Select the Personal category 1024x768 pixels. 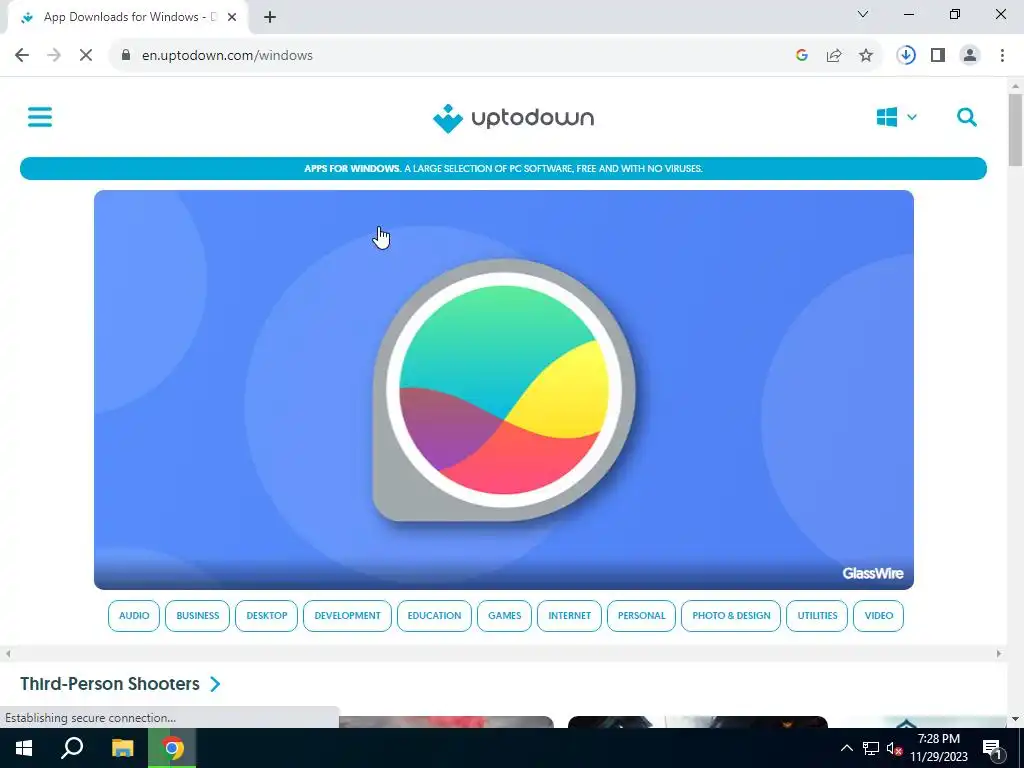click(x=641, y=616)
